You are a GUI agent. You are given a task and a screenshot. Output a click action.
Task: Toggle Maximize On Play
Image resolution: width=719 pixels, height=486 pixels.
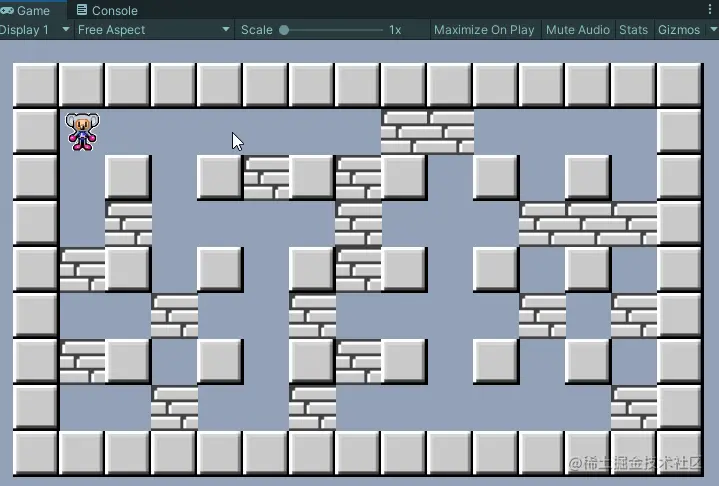[484, 30]
